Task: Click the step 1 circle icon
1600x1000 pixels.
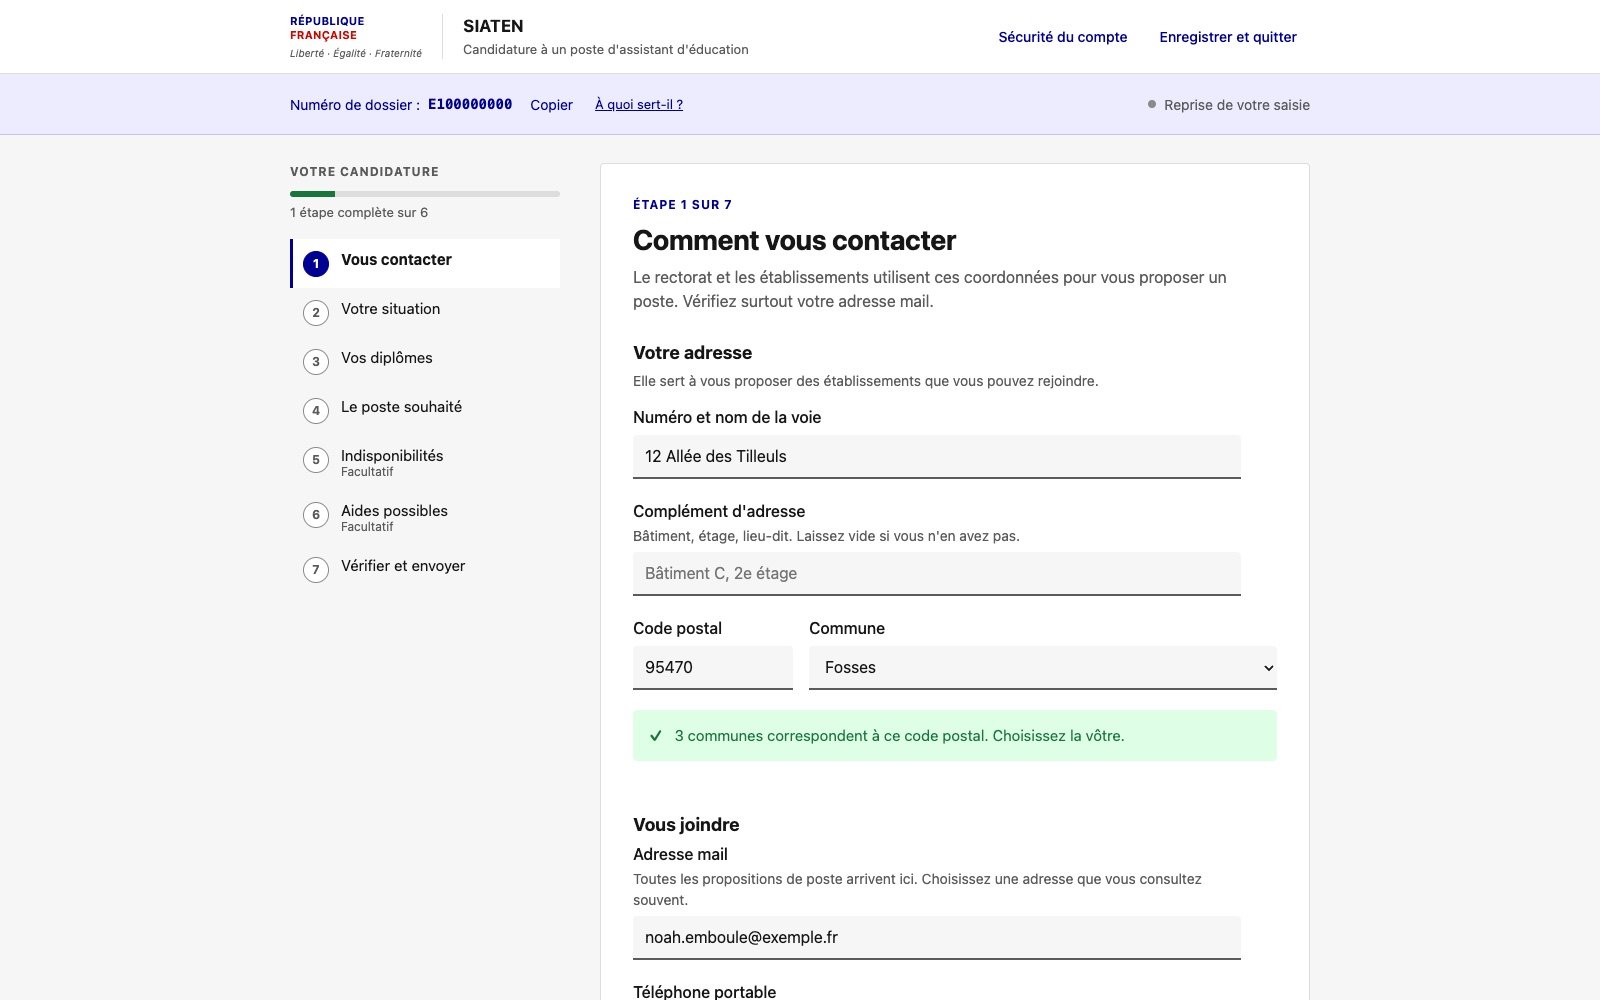Action: coord(316,264)
